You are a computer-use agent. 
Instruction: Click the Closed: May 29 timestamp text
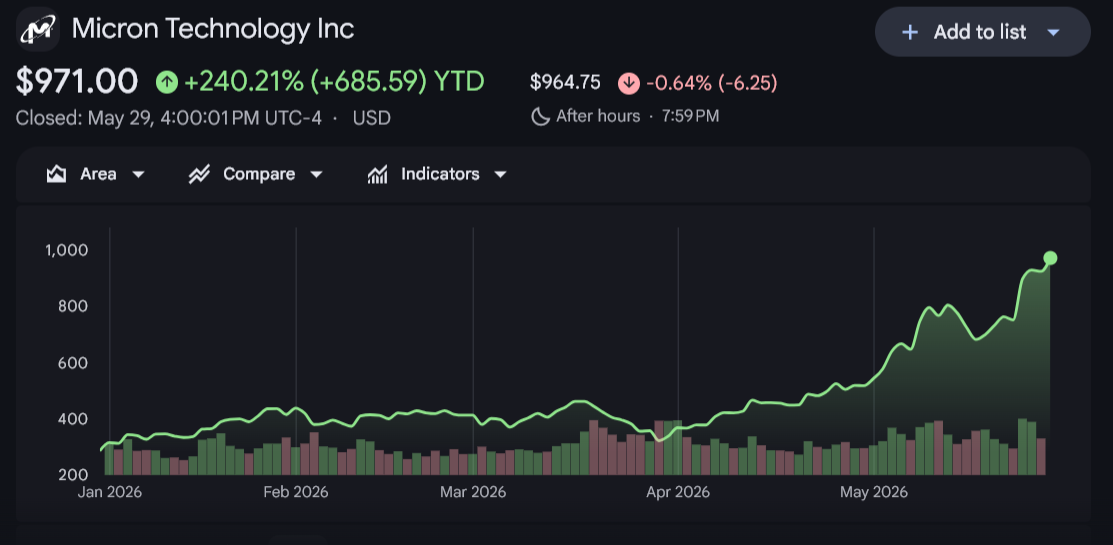[169, 117]
